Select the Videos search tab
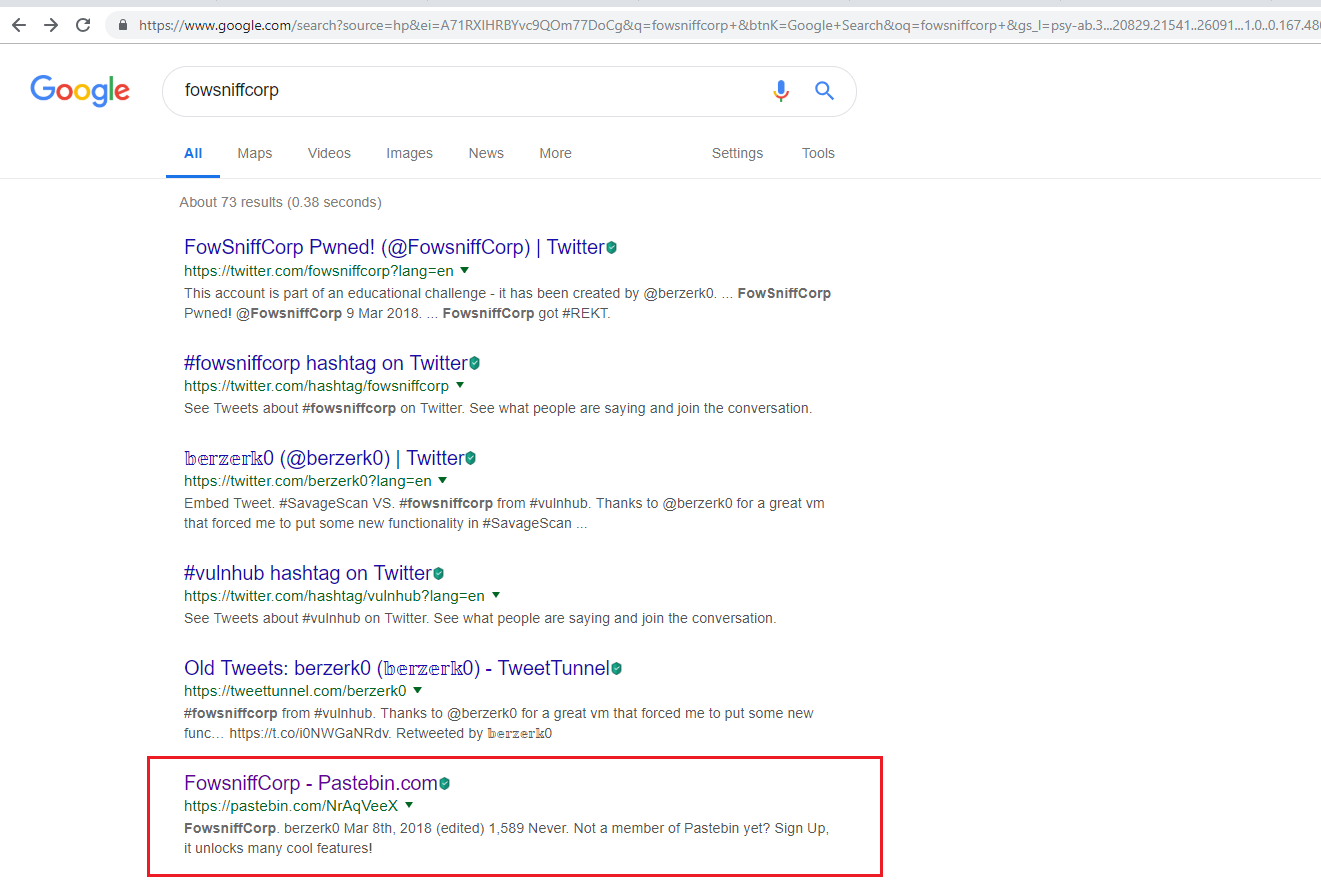The width and height of the screenshot is (1321, 889). 329,153
